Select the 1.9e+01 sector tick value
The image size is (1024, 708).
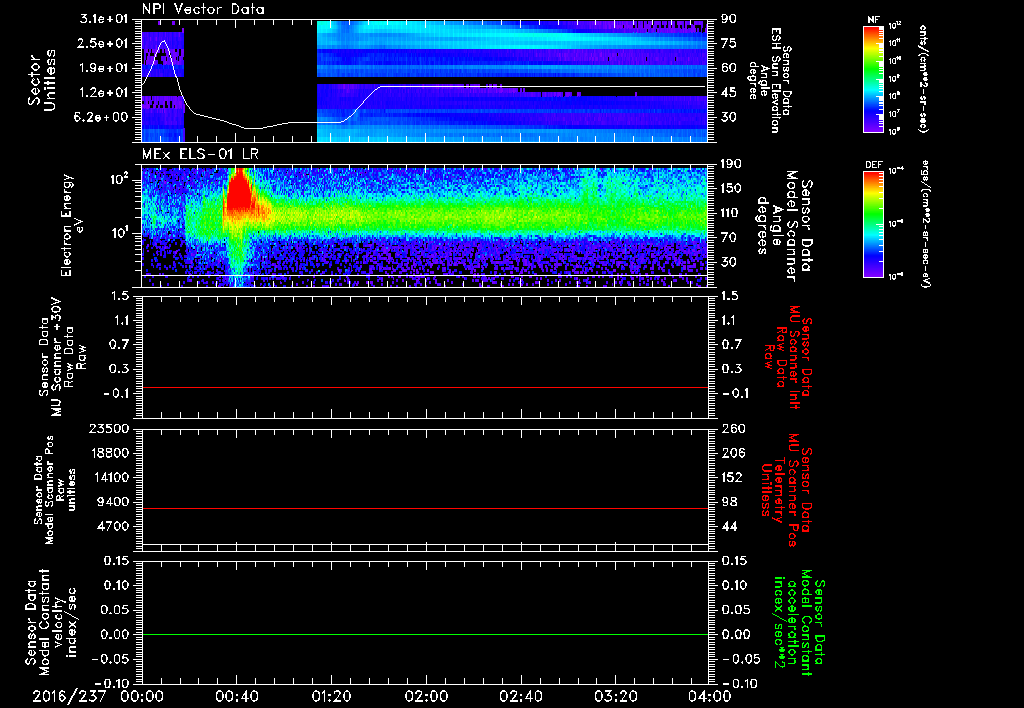click(x=104, y=68)
